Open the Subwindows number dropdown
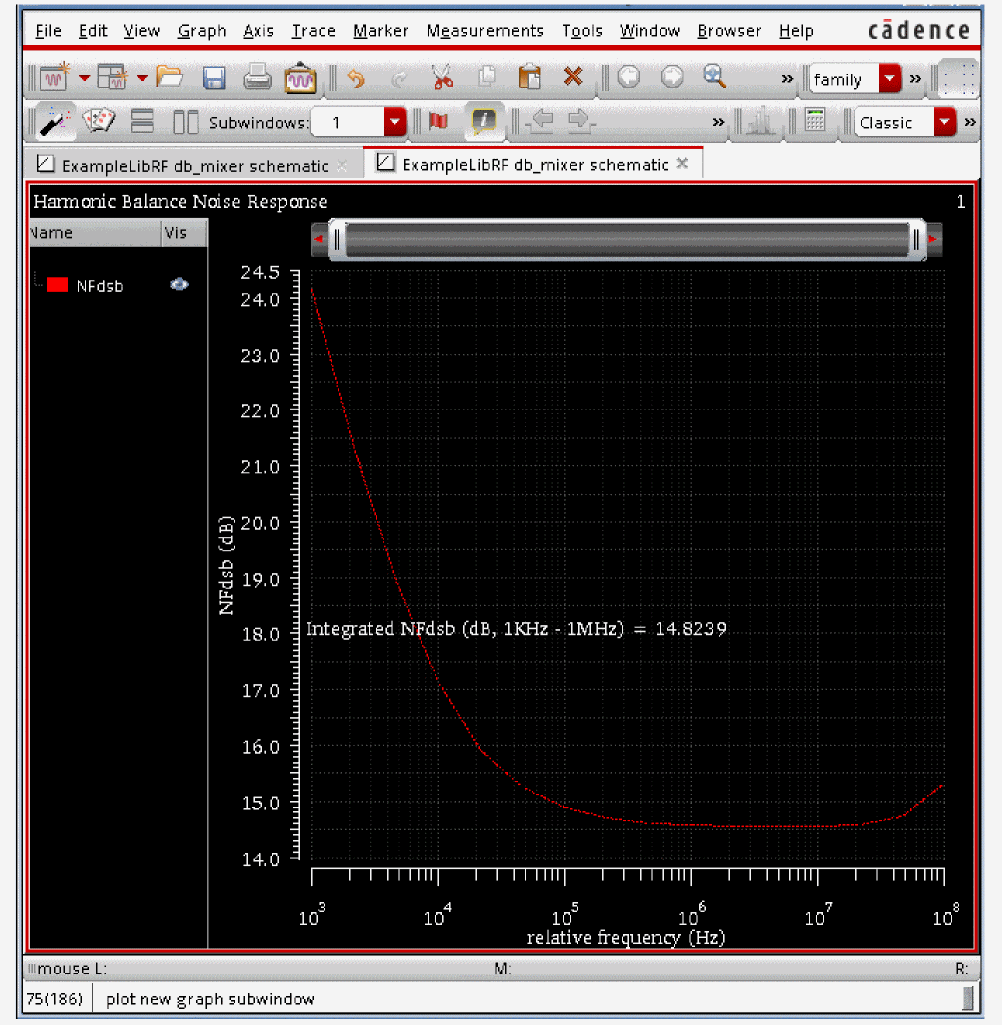Screen dimensions: 1002x1025 (395, 122)
